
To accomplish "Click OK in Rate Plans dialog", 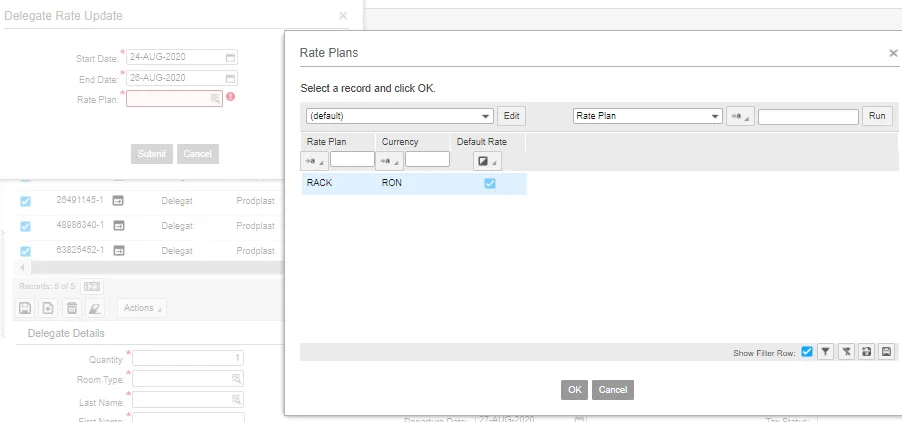I will click(575, 390).
